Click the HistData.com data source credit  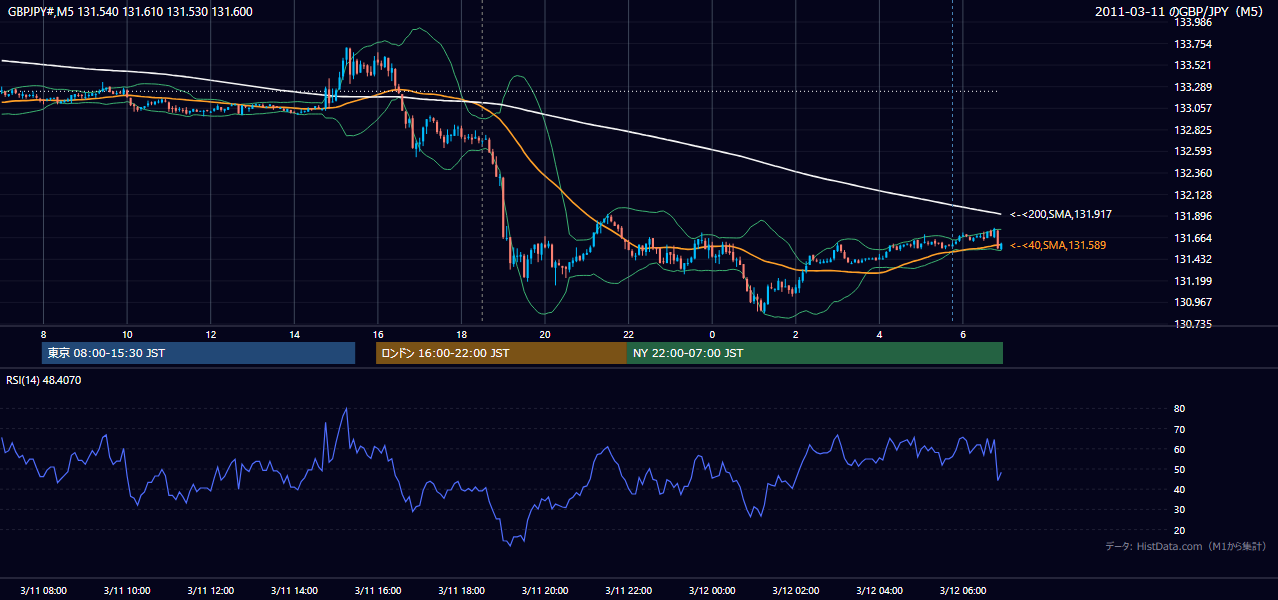coord(1185,546)
